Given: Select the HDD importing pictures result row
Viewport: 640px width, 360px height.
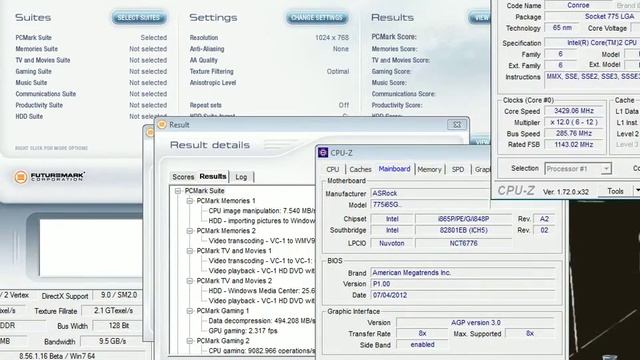Looking at the screenshot, I should [x=262, y=221].
